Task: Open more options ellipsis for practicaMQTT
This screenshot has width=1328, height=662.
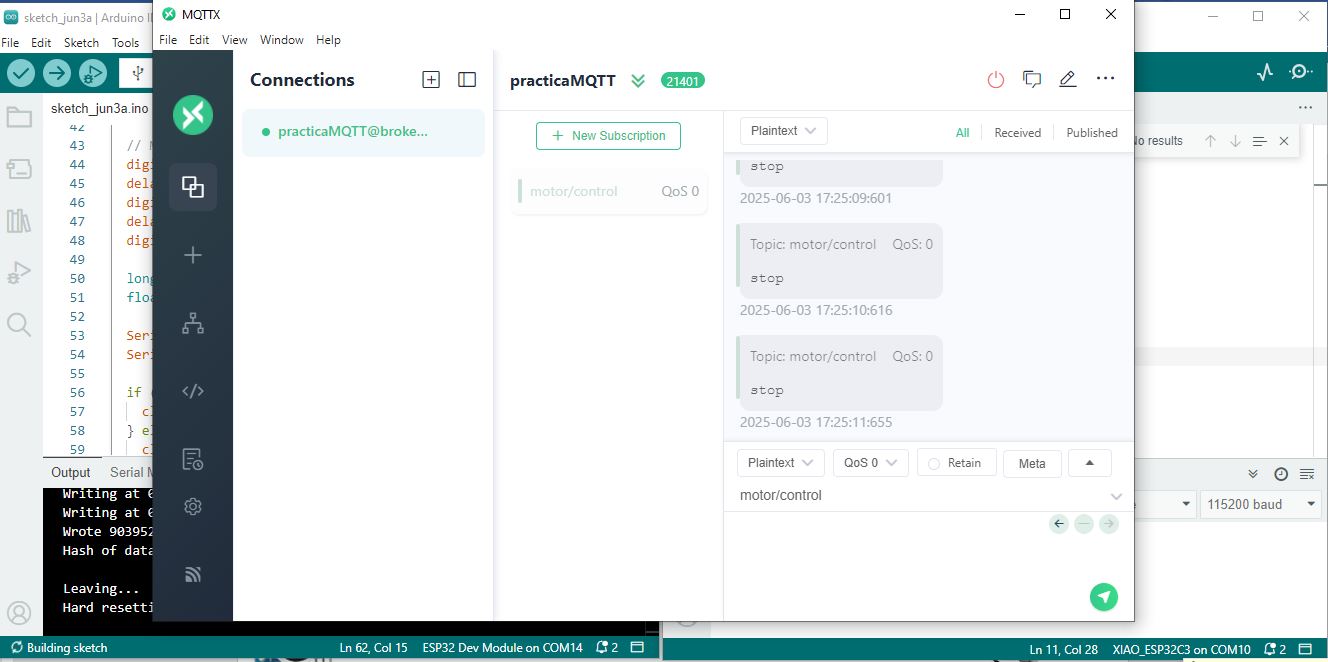Action: (x=1105, y=79)
